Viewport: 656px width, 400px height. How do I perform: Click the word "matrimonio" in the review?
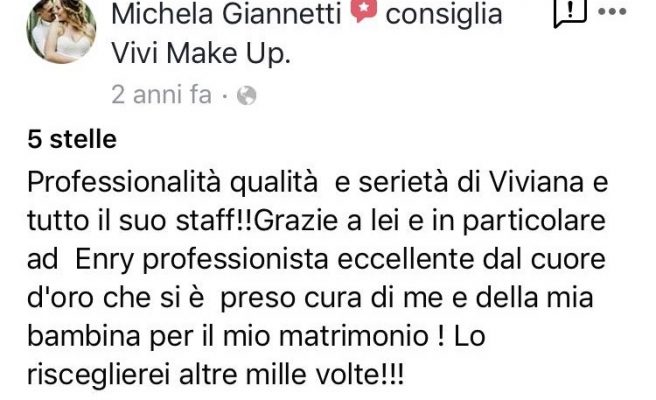354,336
